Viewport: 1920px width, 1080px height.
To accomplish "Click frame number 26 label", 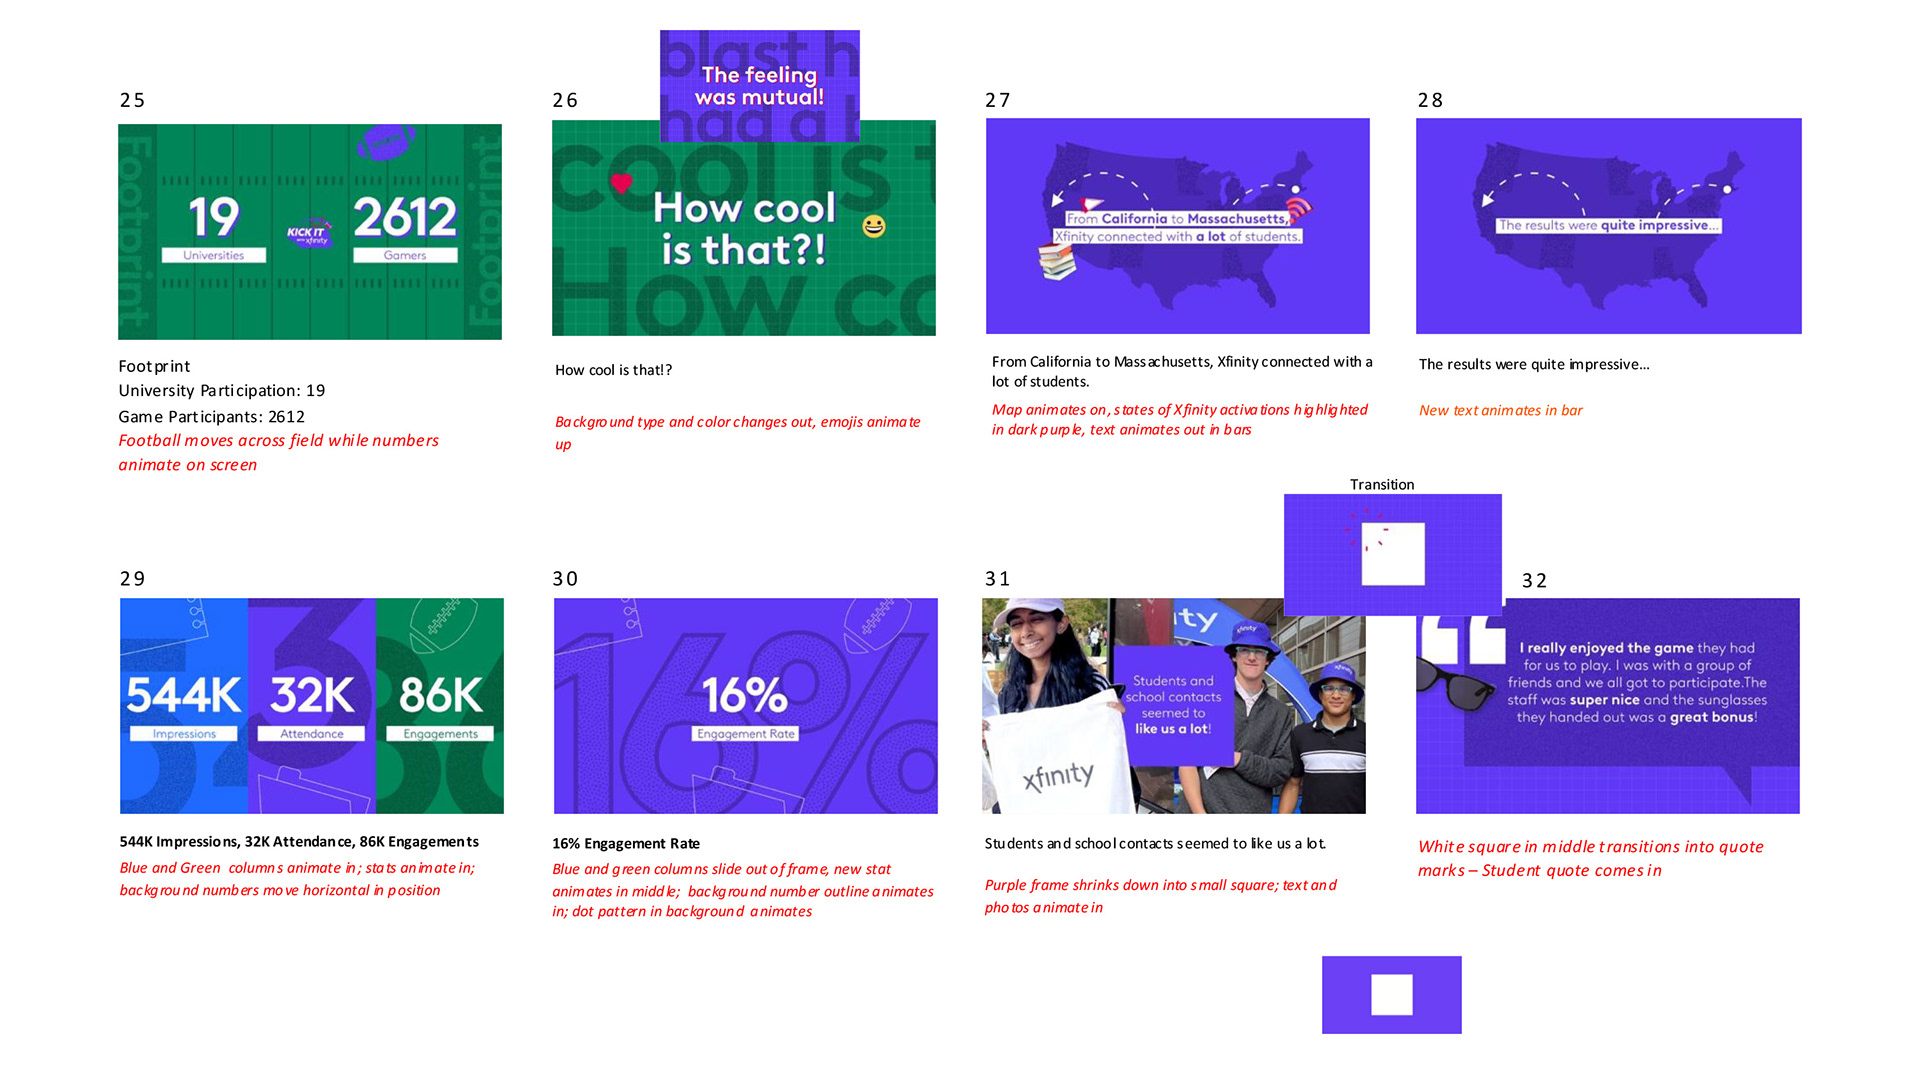I will 565,100.
